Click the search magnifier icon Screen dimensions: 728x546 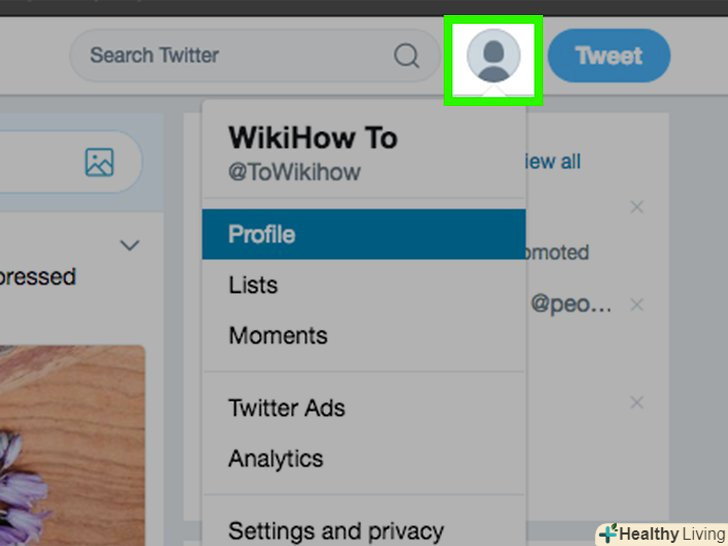coord(407,56)
